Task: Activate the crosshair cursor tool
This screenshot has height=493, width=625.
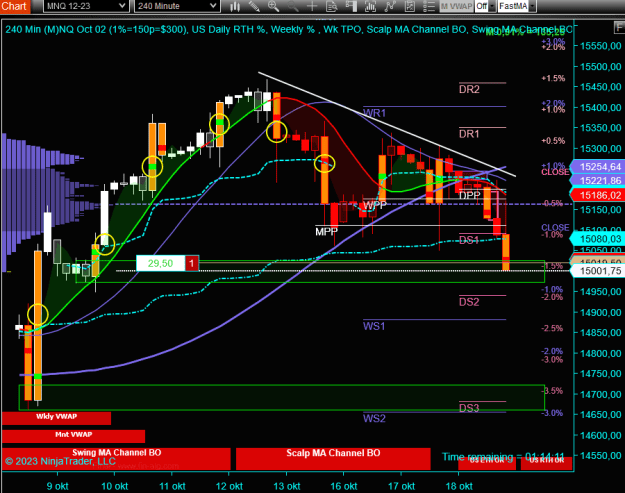Action: pyautogui.click(x=312, y=6)
